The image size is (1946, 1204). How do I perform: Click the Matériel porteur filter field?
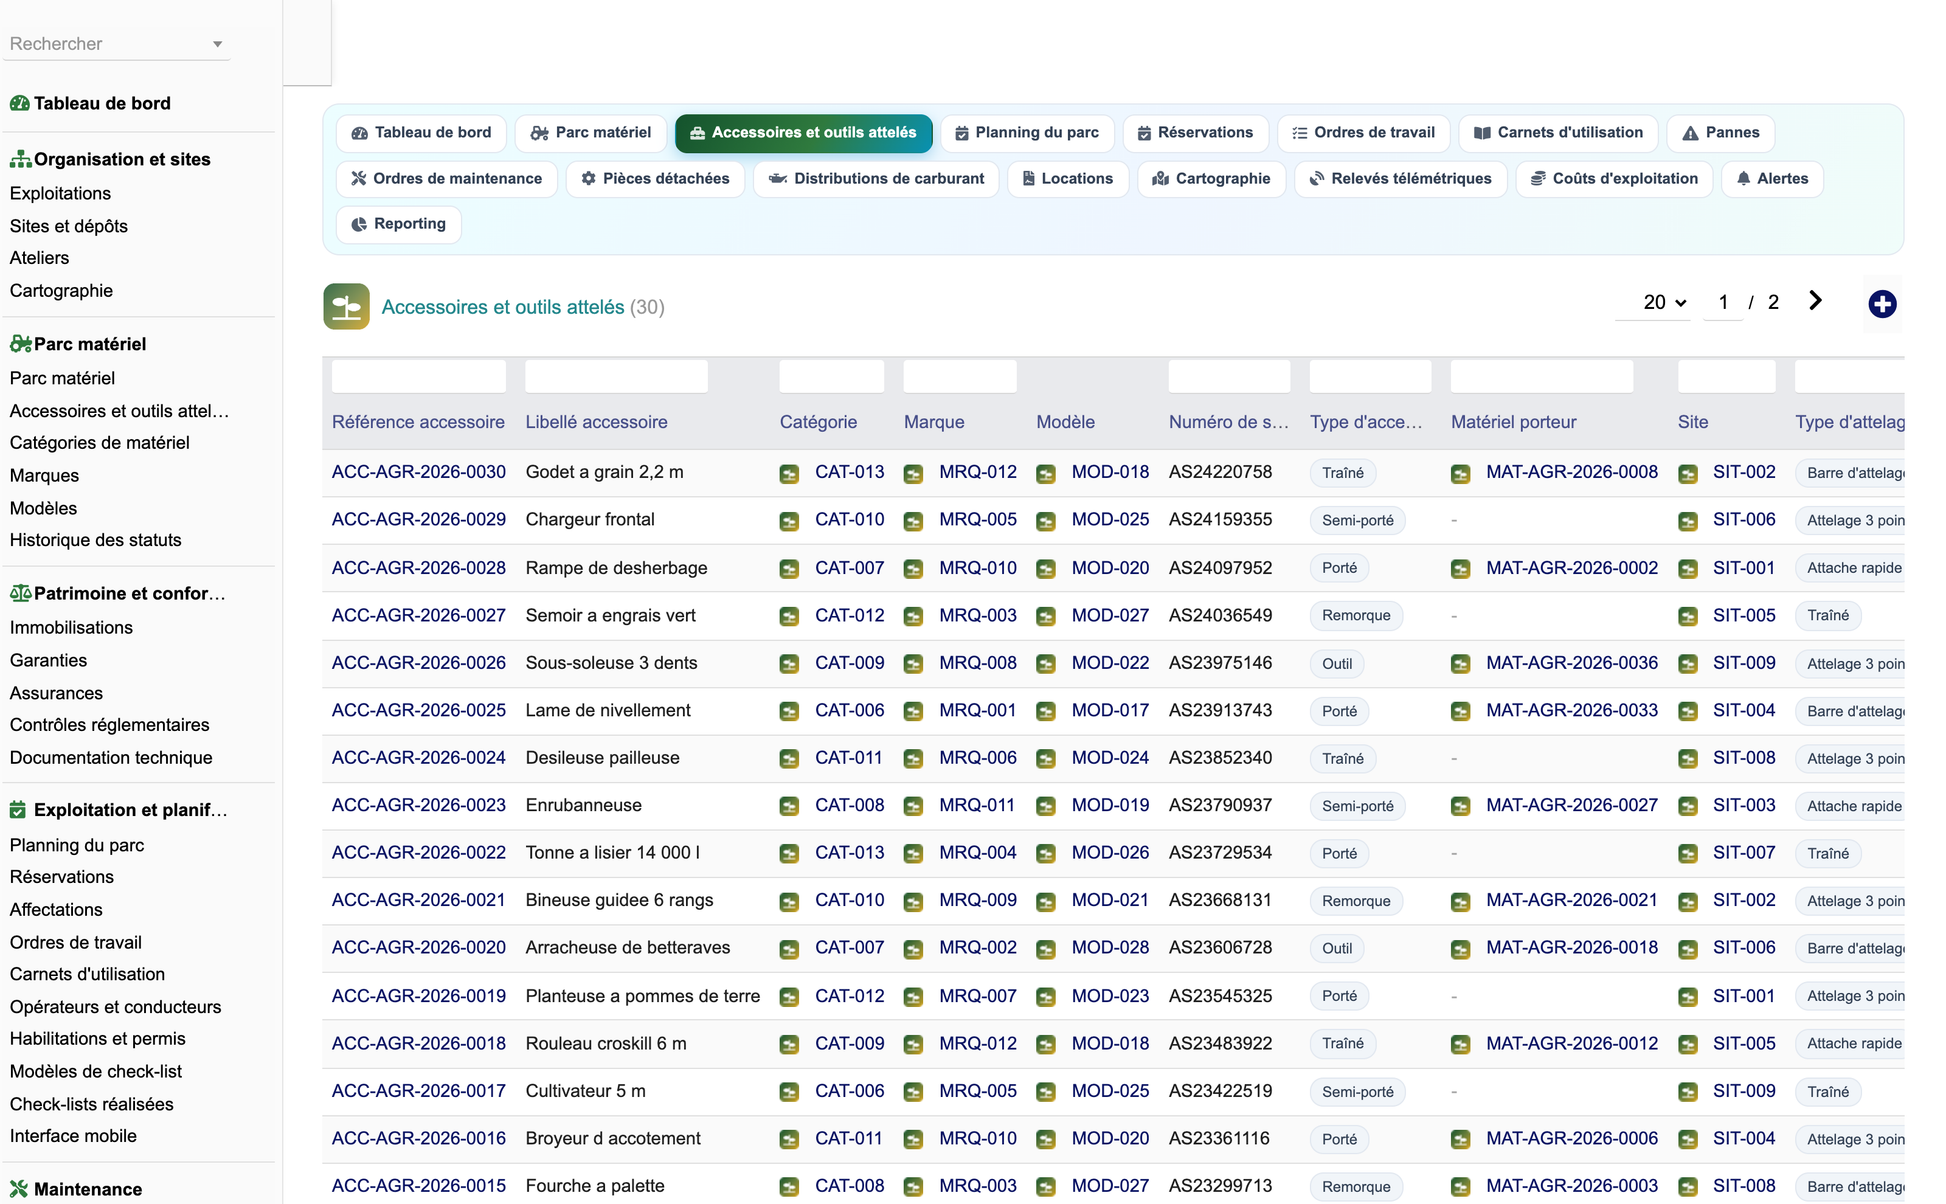(x=1541, y=377)
